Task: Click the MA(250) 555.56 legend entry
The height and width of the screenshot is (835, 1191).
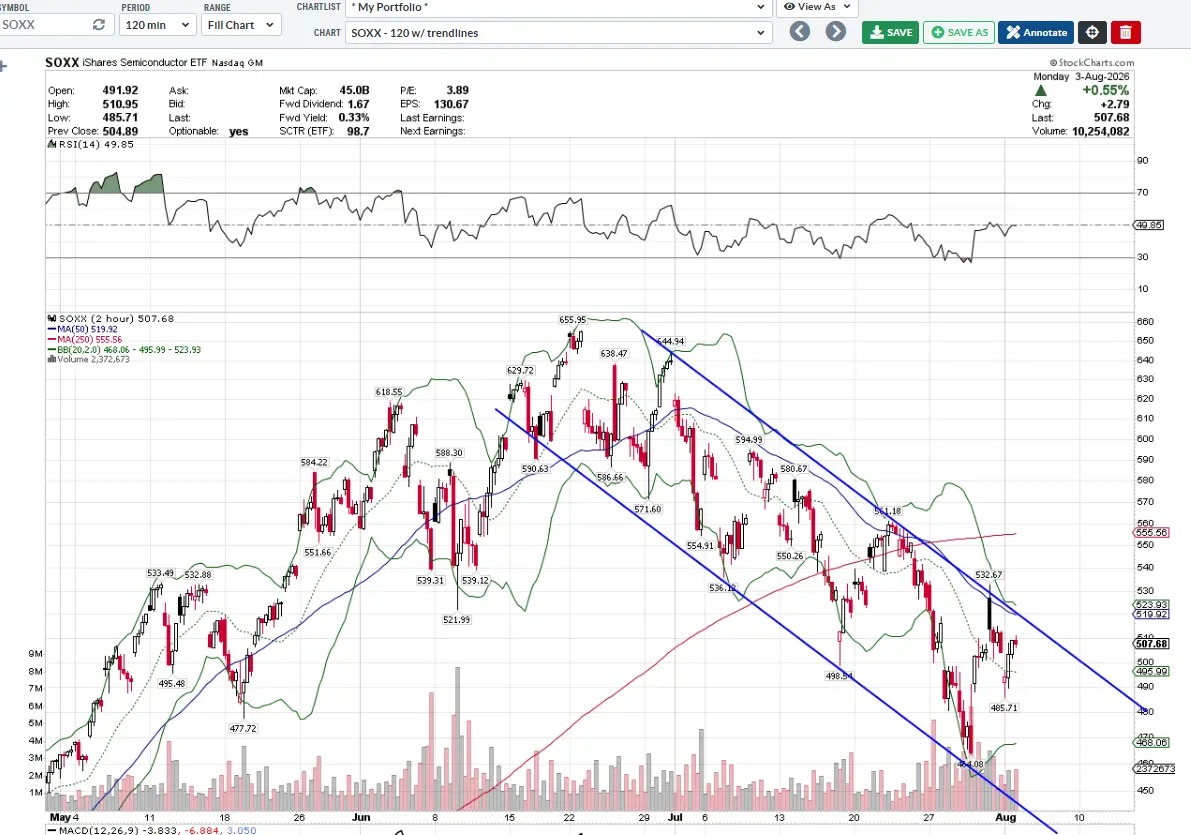Action: tap(84, 339)
